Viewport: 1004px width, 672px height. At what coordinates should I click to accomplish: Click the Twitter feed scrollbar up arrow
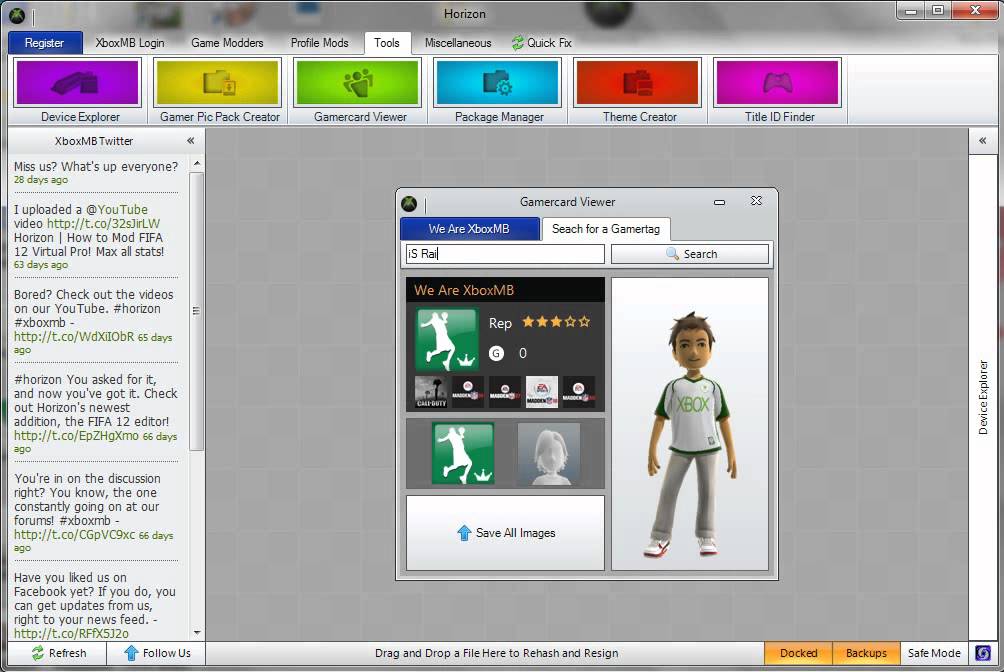pos(197,164)
